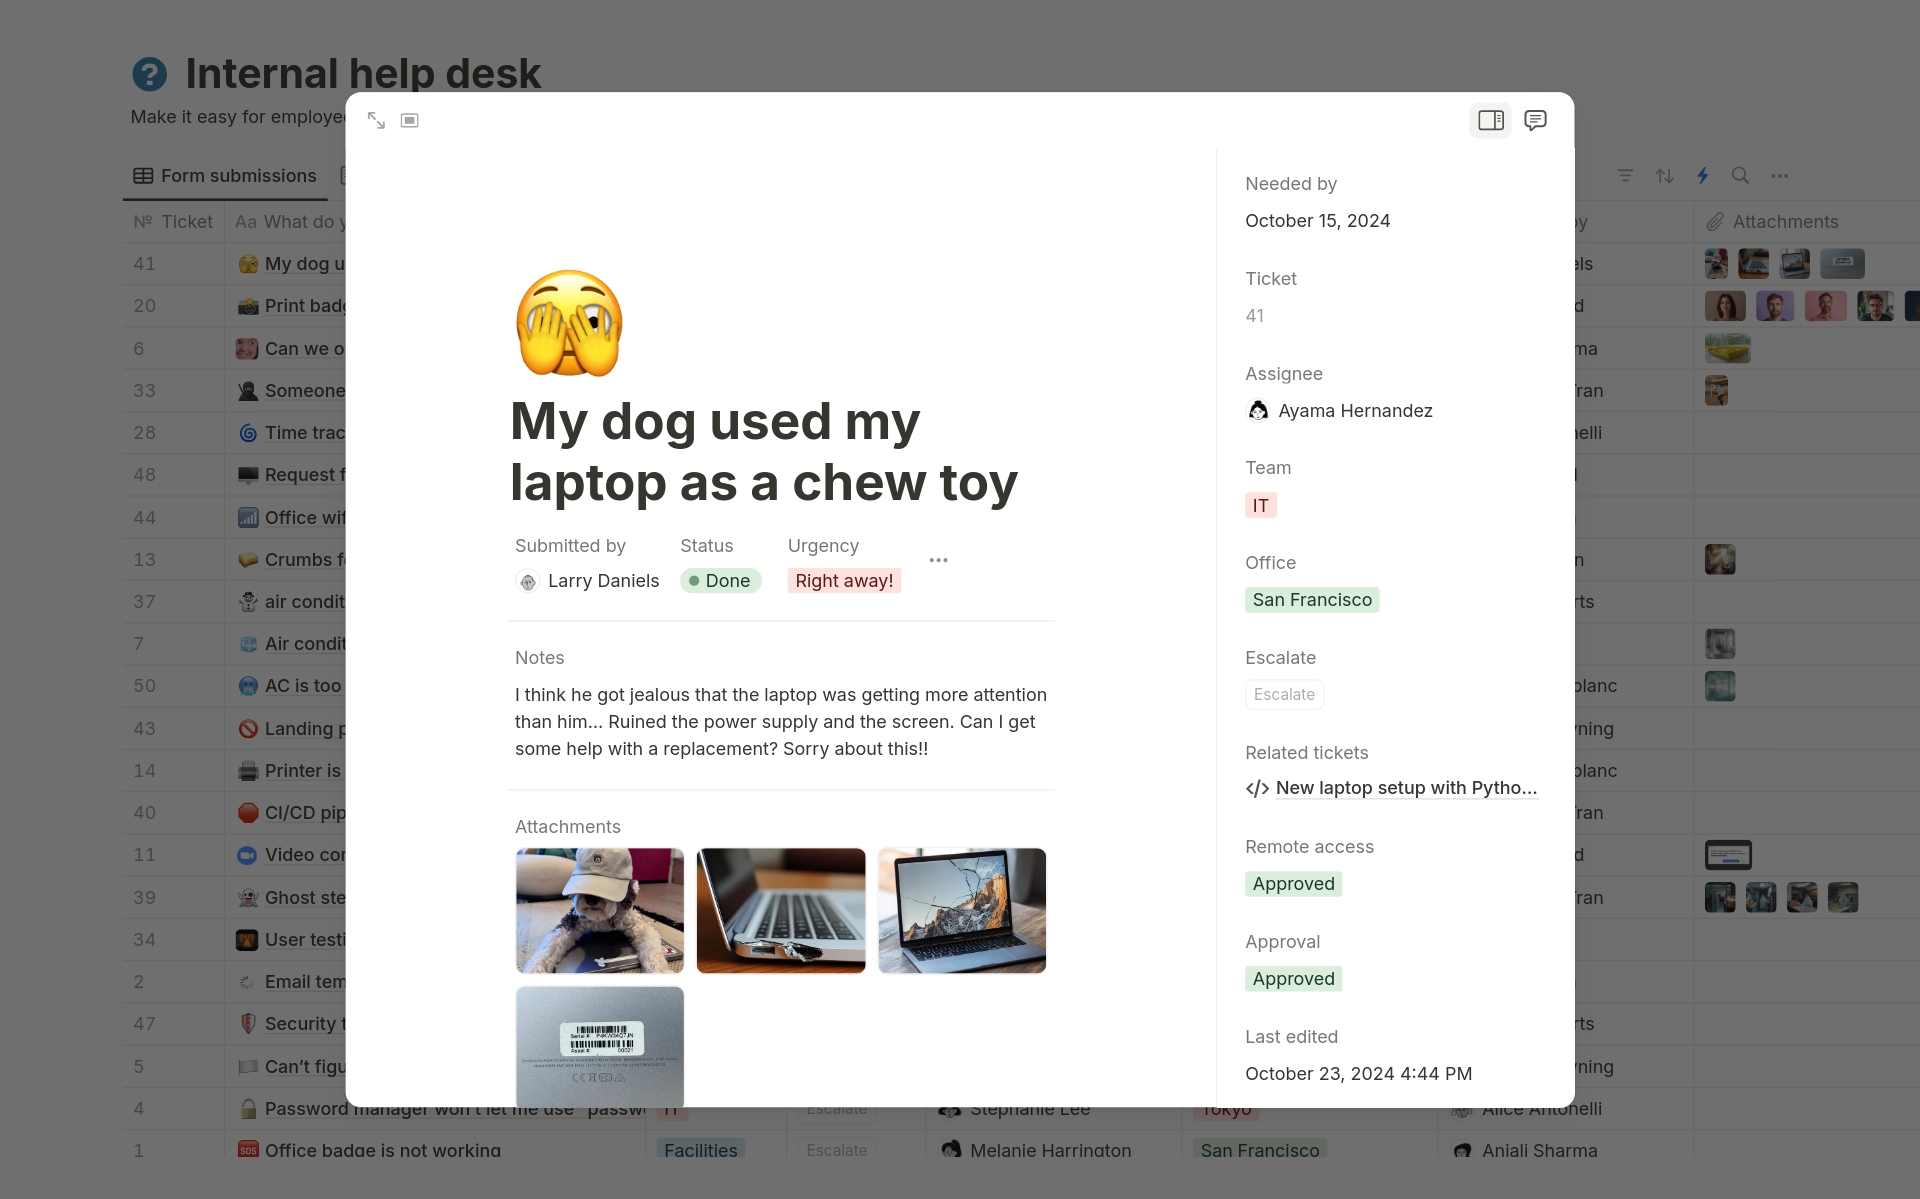Screen dimensions: 1920x1199
Task: Click yellow thumbnail in row 6 attachments
Action: tap(1728, 348)
